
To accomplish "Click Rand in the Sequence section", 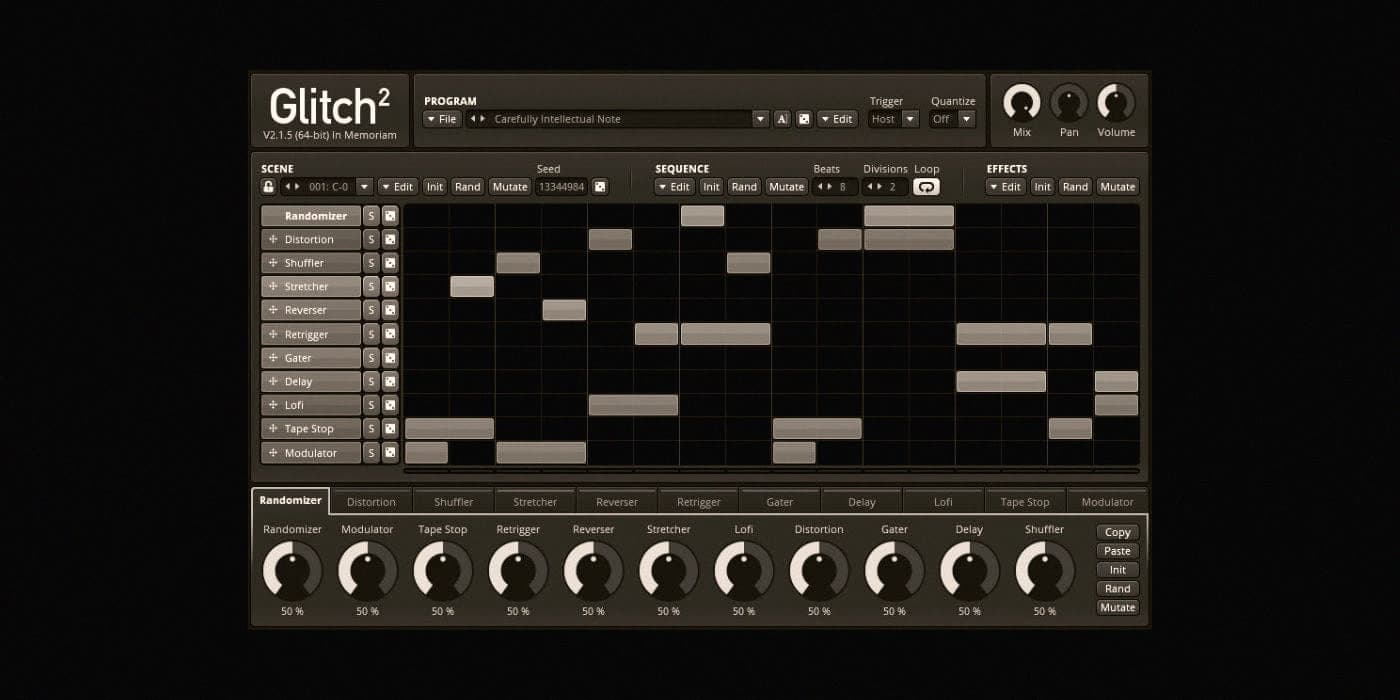I will 744,187.
